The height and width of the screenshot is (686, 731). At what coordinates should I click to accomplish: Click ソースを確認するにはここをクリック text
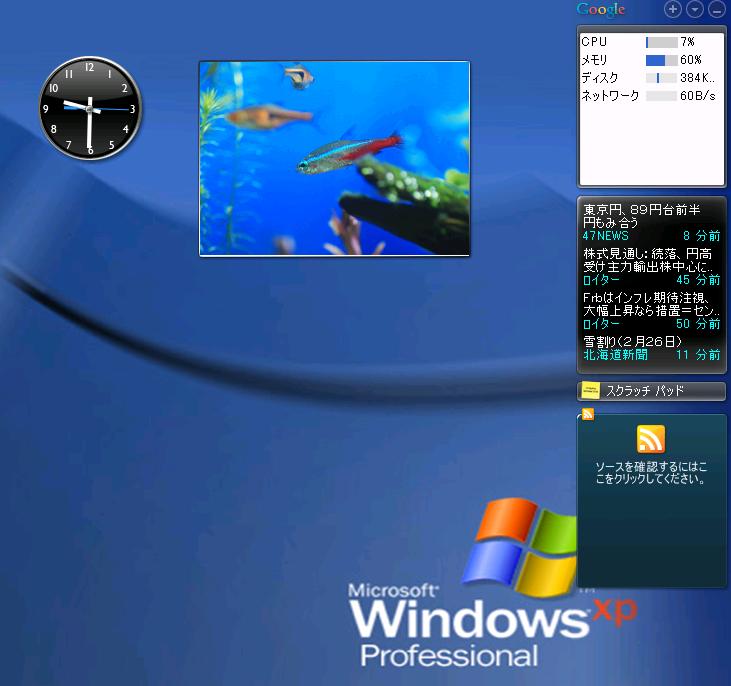point(651,472)
